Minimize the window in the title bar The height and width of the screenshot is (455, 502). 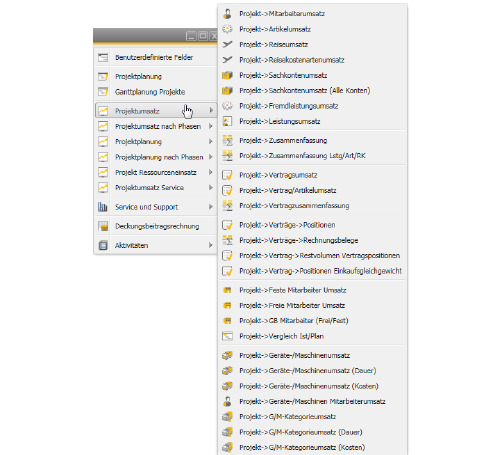191,36
